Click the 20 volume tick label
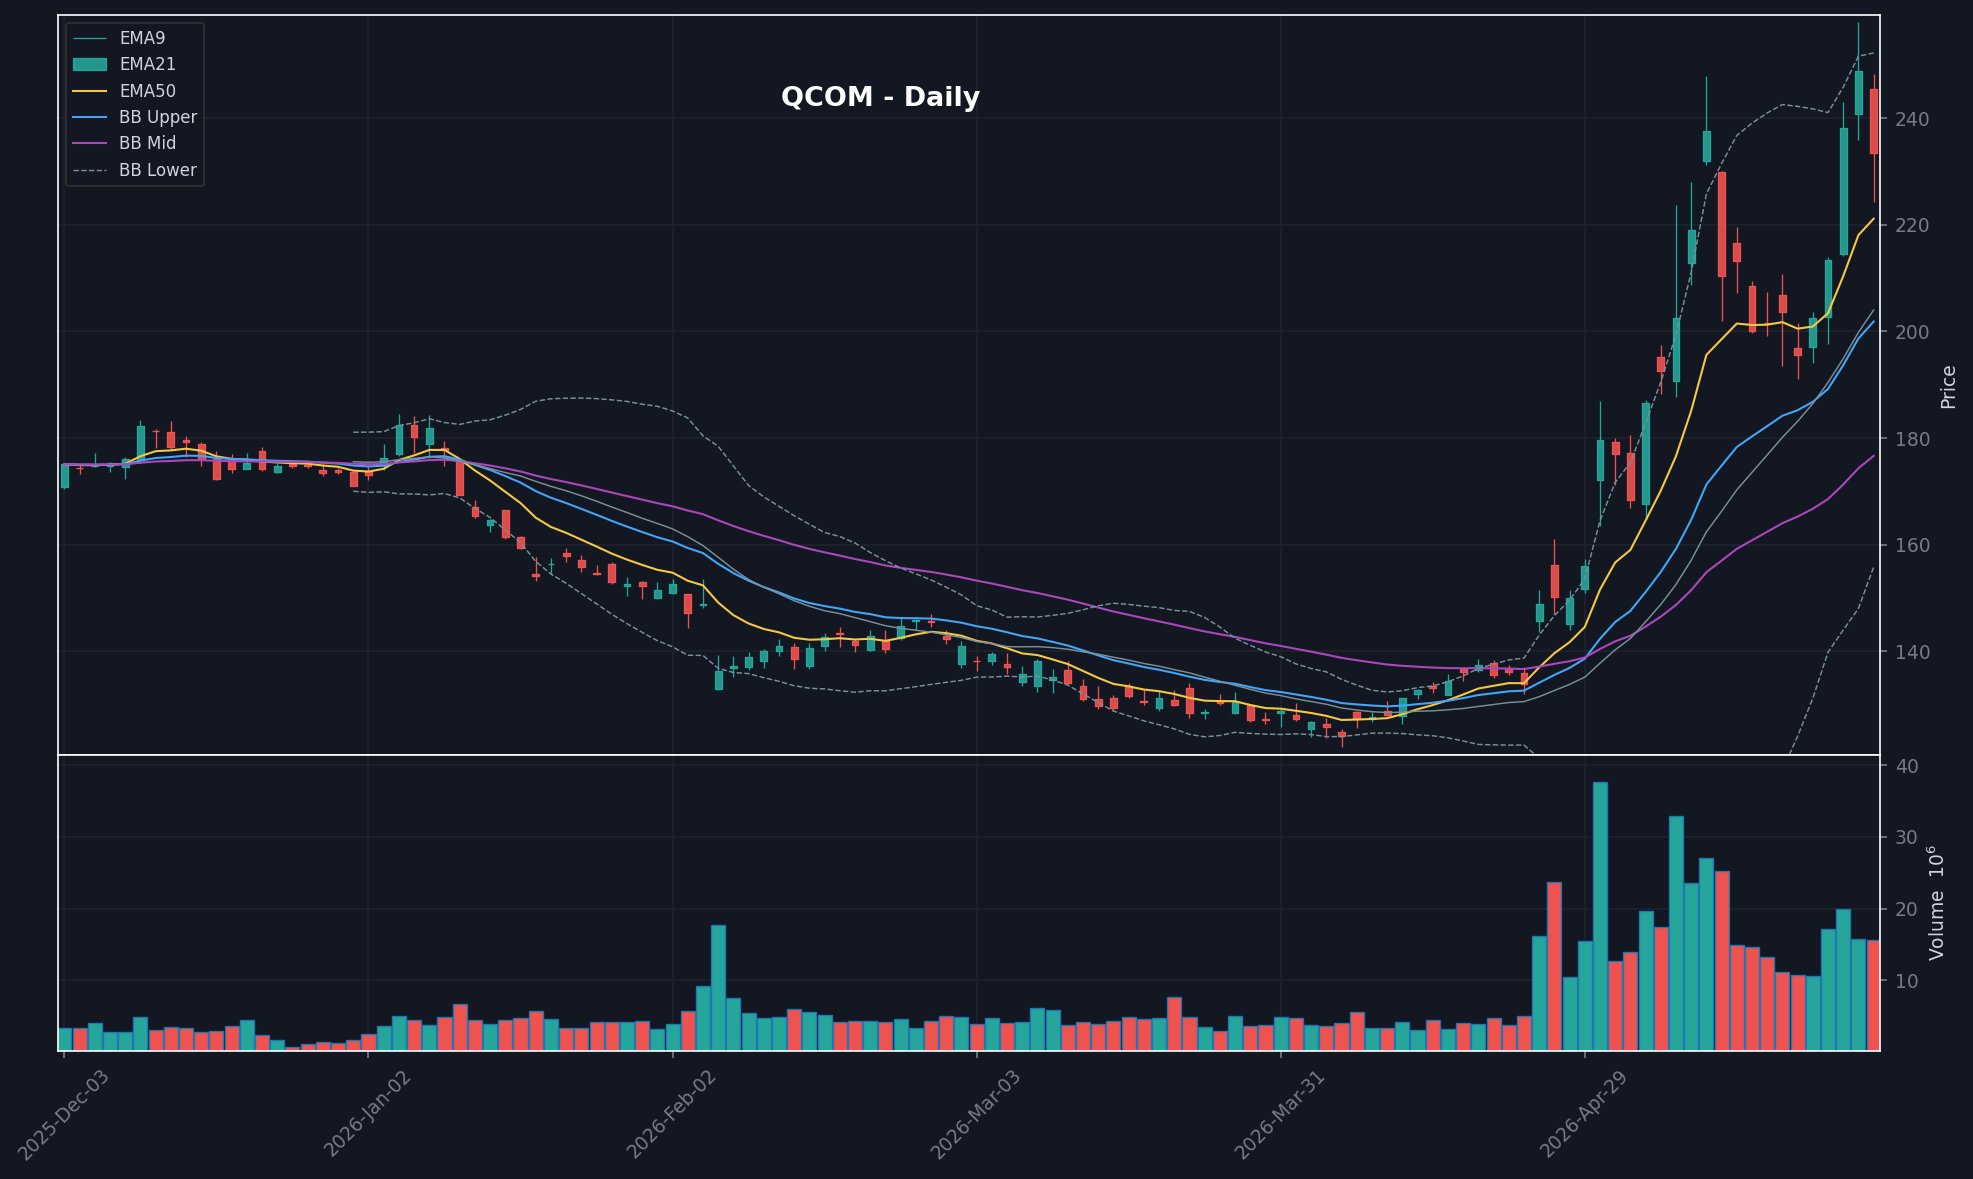This screenshot has height=1179, width=1973. 1906,910
